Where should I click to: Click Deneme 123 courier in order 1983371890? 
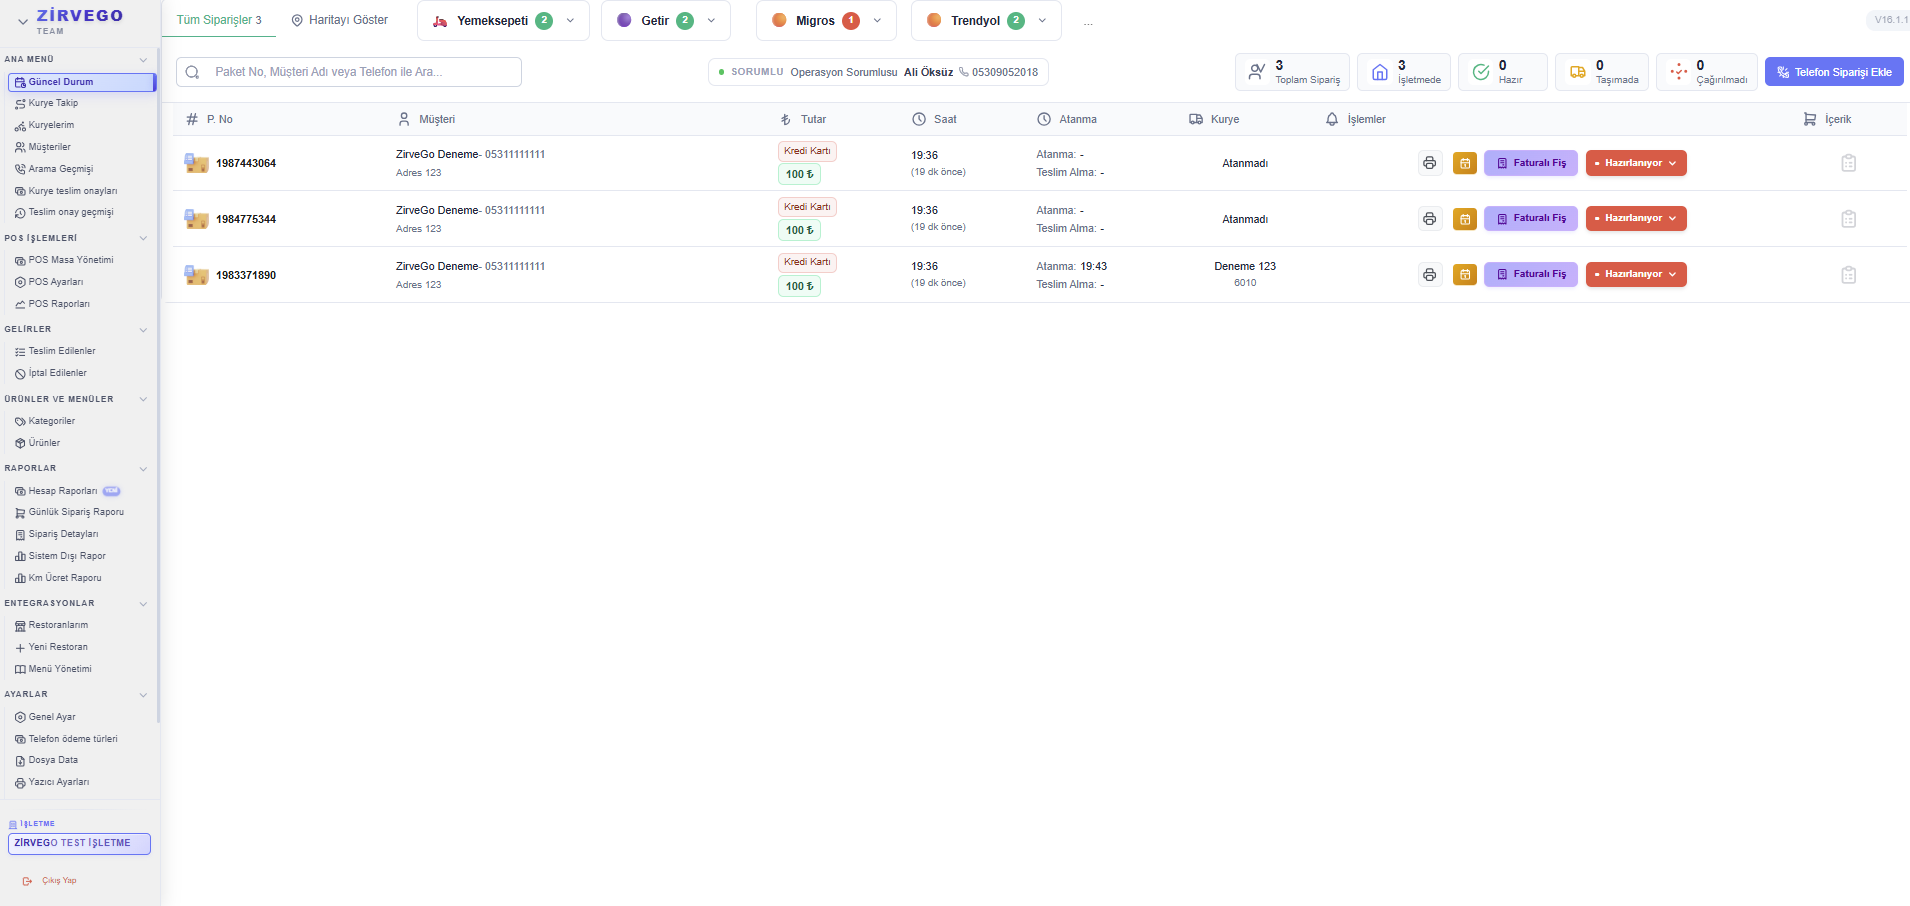(1245, 266)
